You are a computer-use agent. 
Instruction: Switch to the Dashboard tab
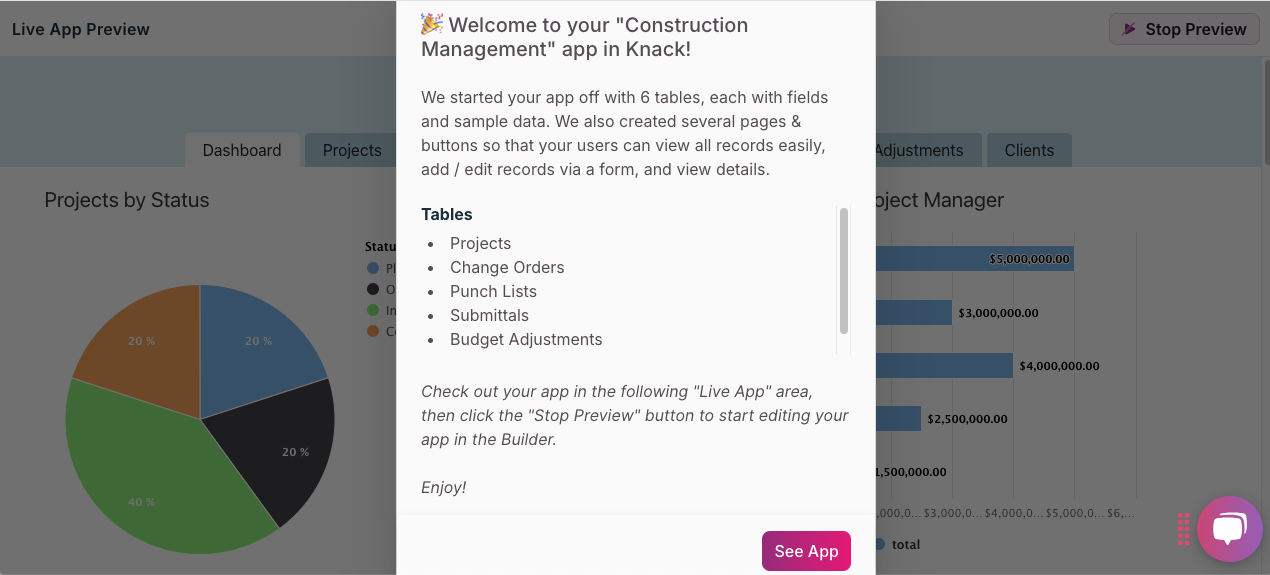click(x=242, y=150)
